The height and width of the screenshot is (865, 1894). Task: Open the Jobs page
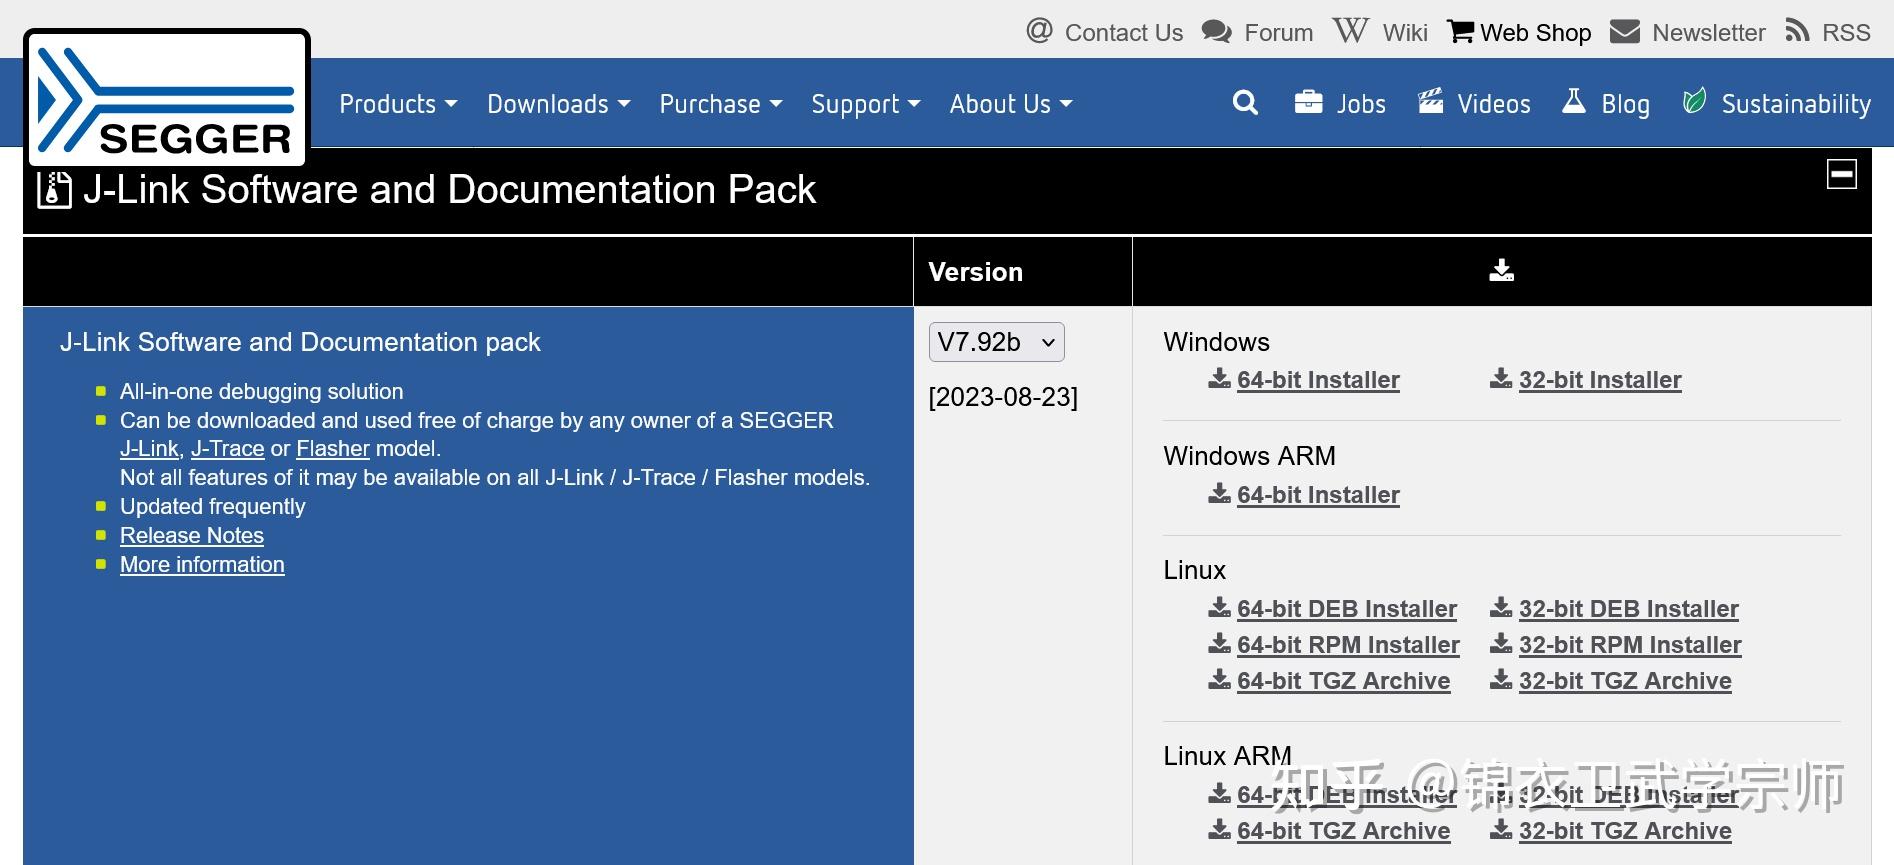coord(1361,104)
